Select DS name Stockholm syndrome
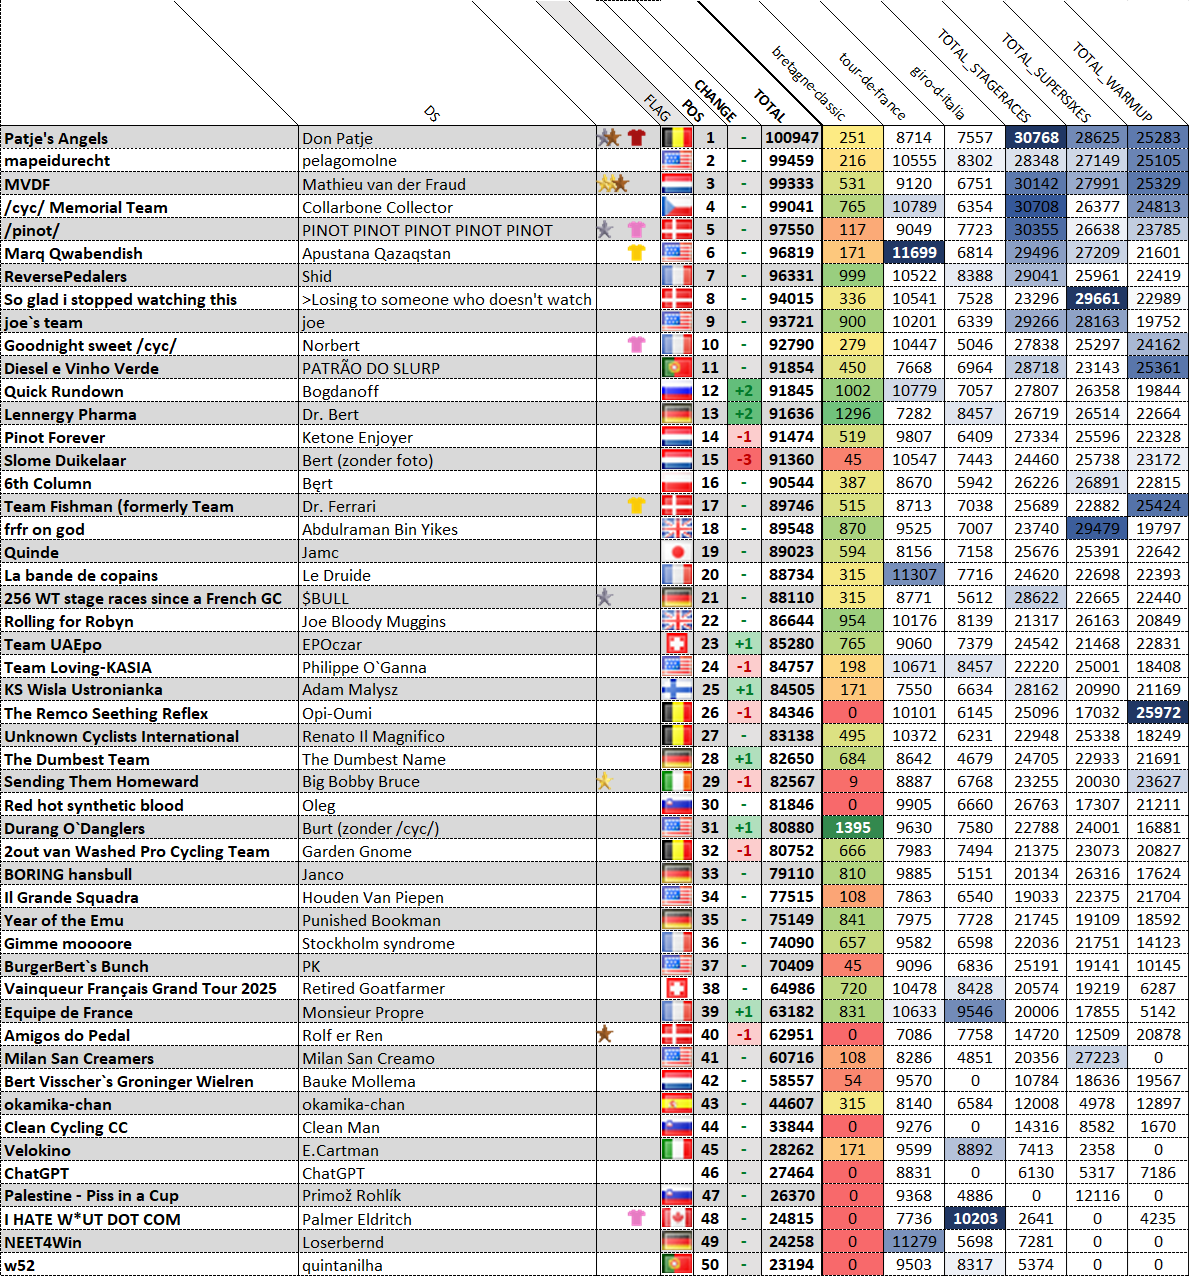 coord(378,943)
